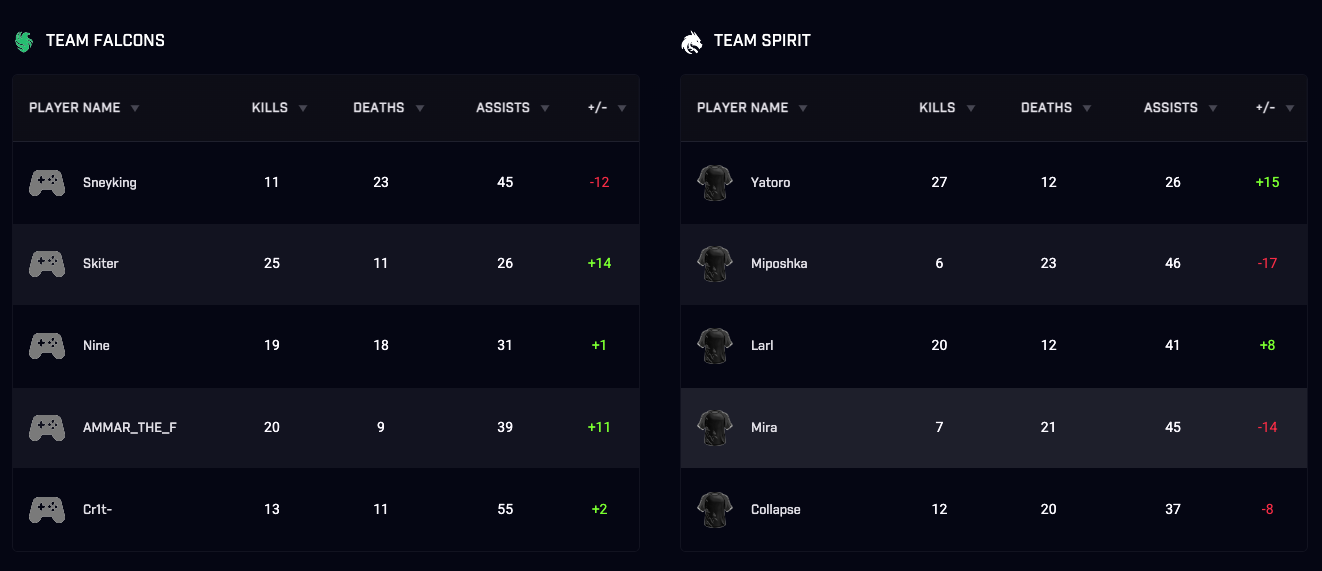Click Yatoro's jersey avatar icon

[715, 182]
